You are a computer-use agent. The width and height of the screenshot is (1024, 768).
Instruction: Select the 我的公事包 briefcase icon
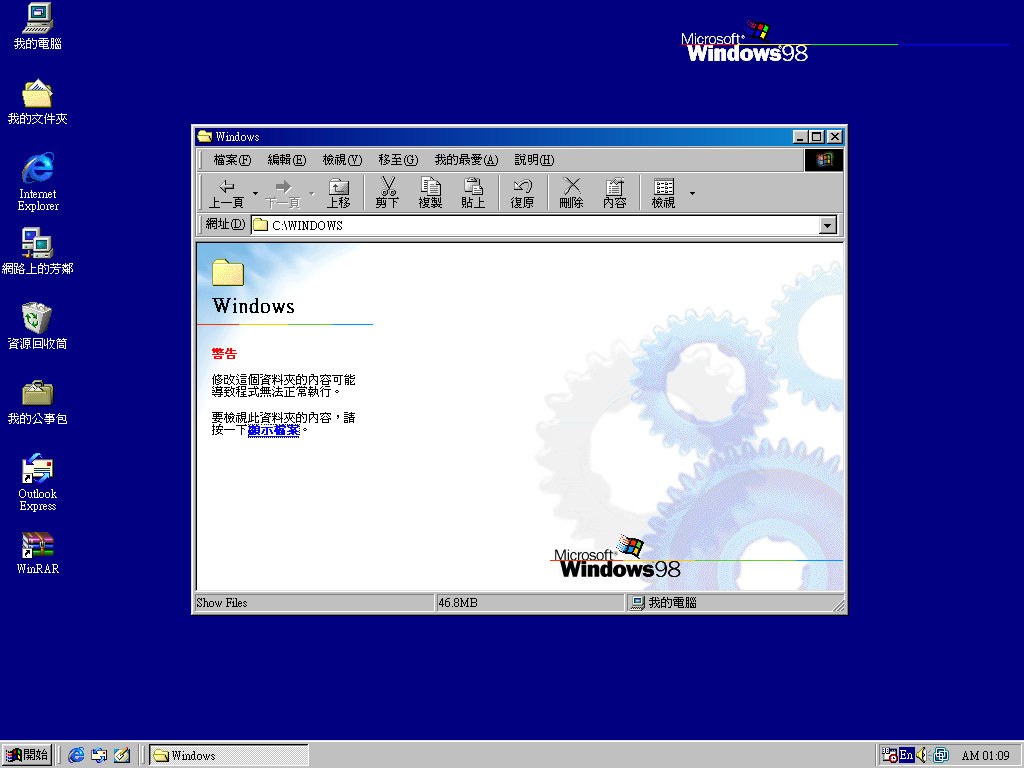37,402
